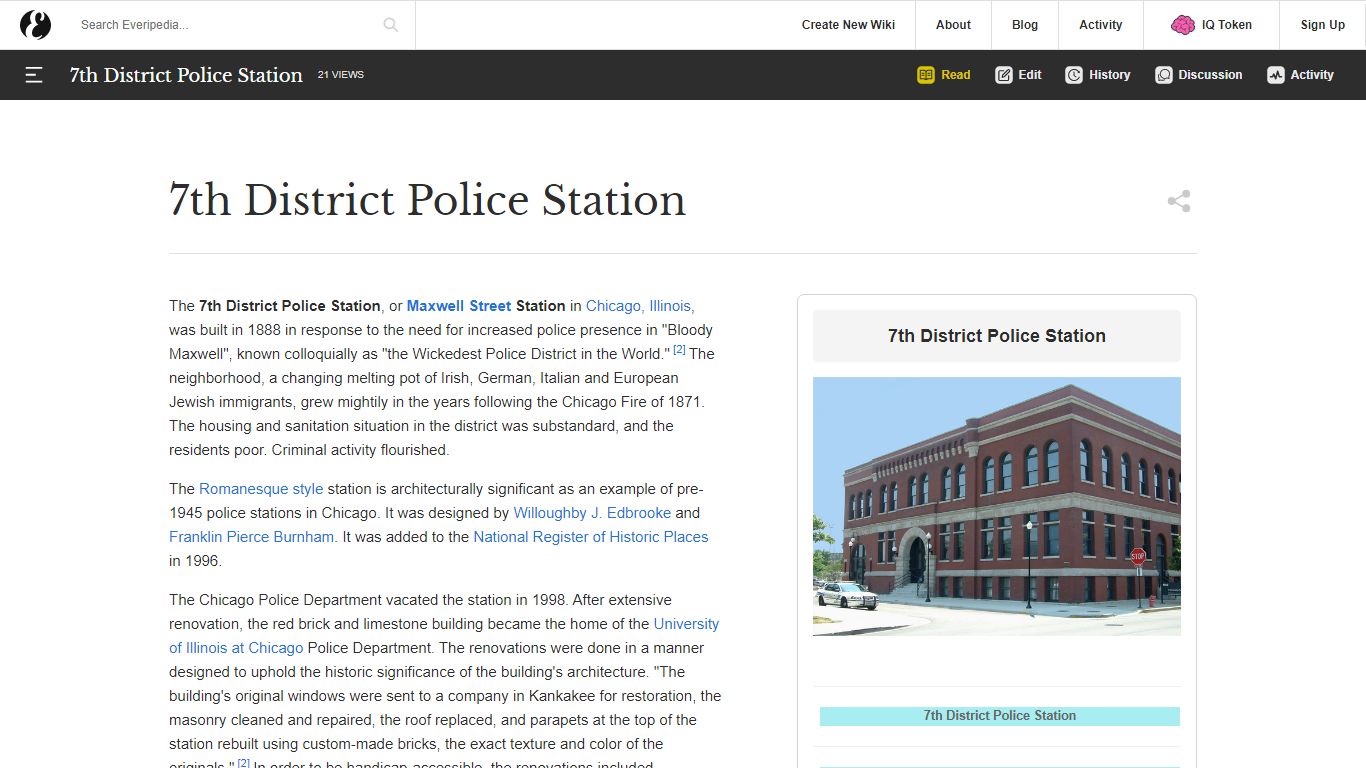Open the Willoughby J. Edbrooke link

click(592, 513)
